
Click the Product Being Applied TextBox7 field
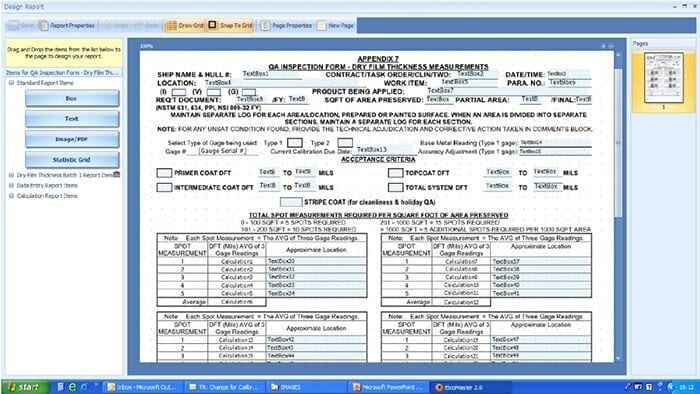pyautogui.click(x=508, y=91)
